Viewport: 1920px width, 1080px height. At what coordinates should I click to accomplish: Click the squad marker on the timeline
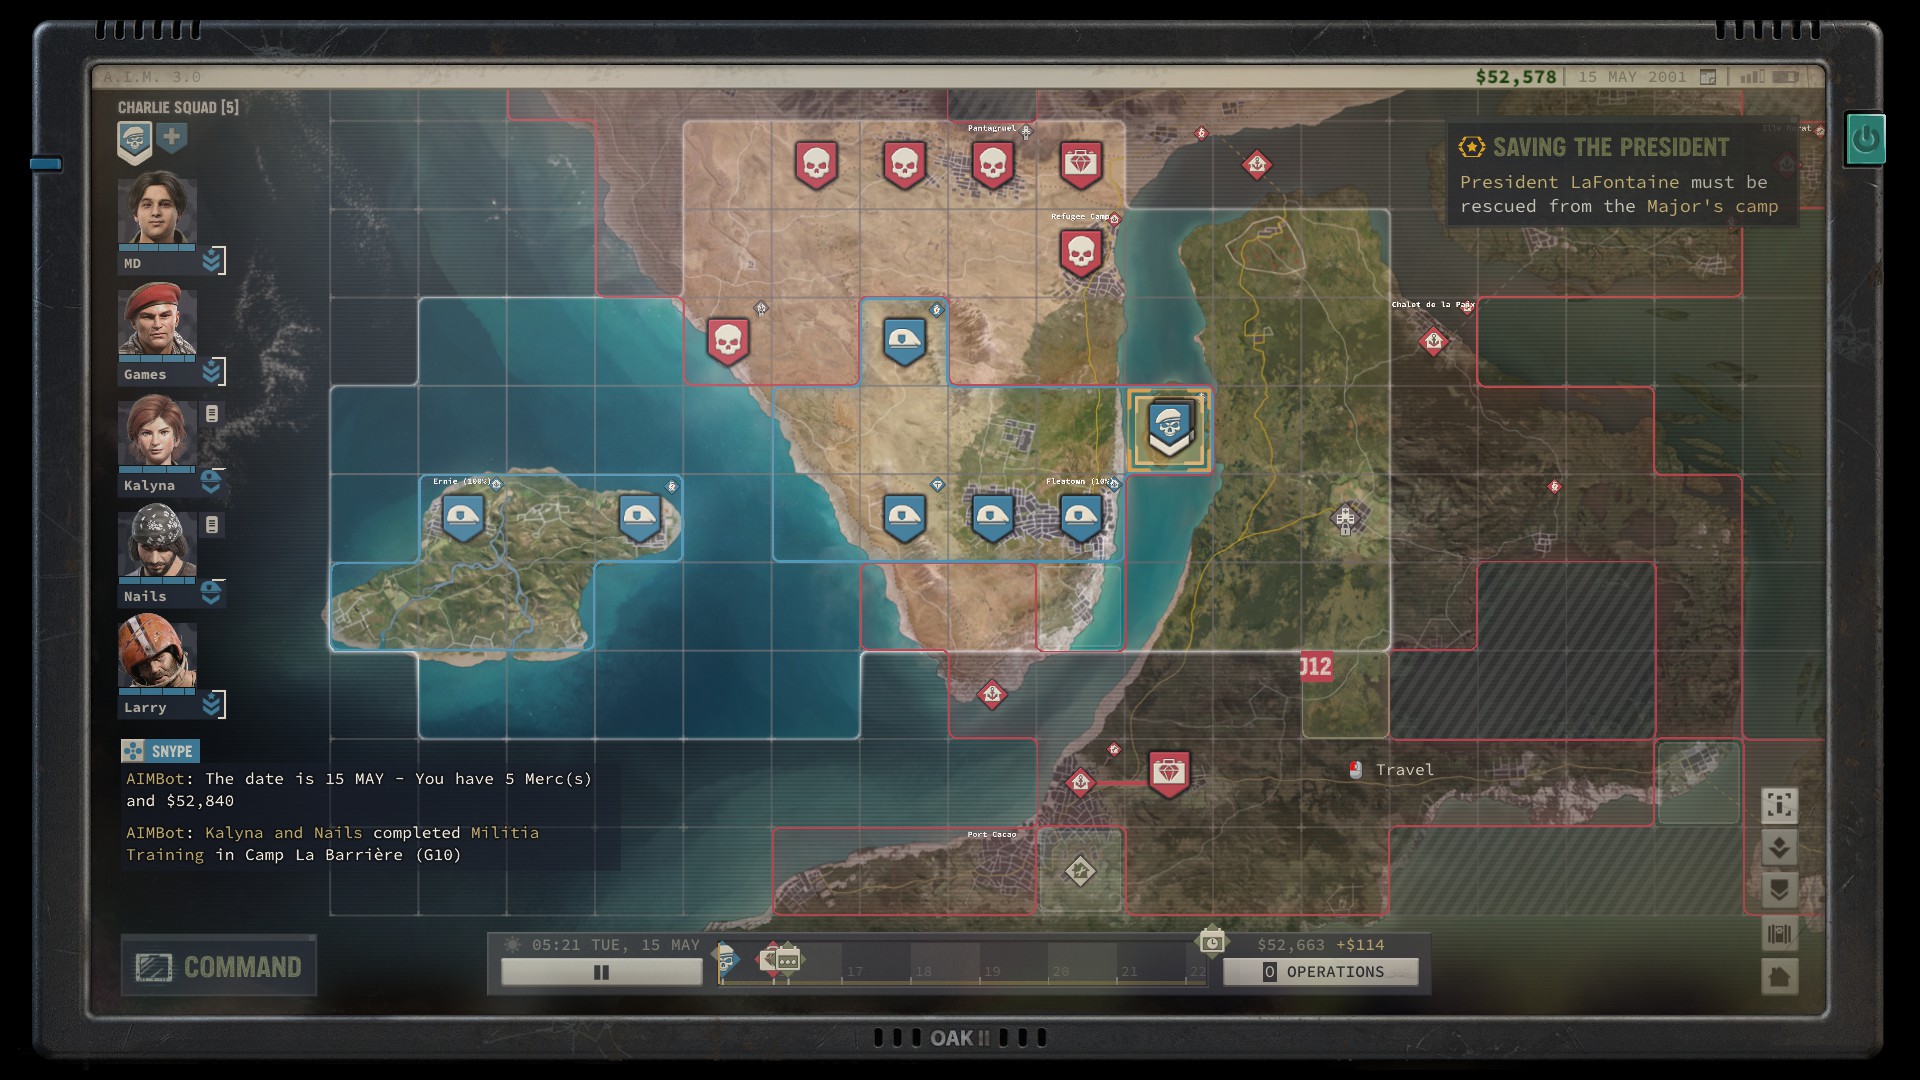(727, 959)
